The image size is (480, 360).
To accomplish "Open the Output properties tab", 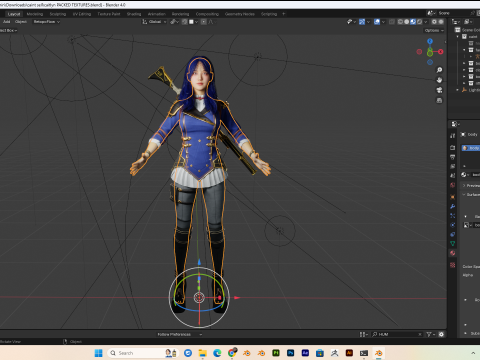I will (x=453, y=157).
